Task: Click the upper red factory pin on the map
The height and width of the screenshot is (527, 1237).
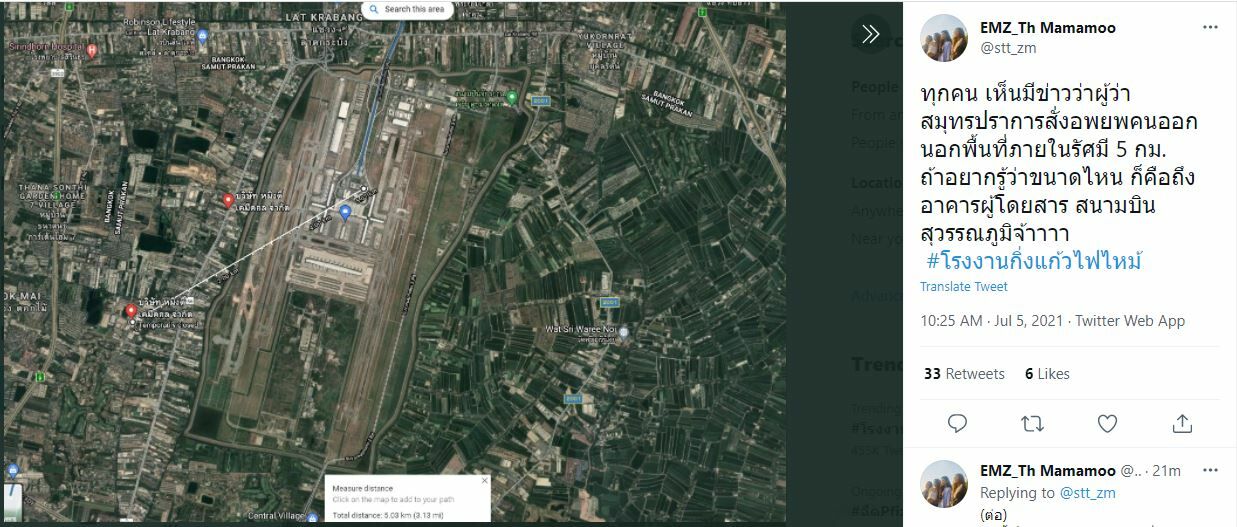Action: coord(228,200)
